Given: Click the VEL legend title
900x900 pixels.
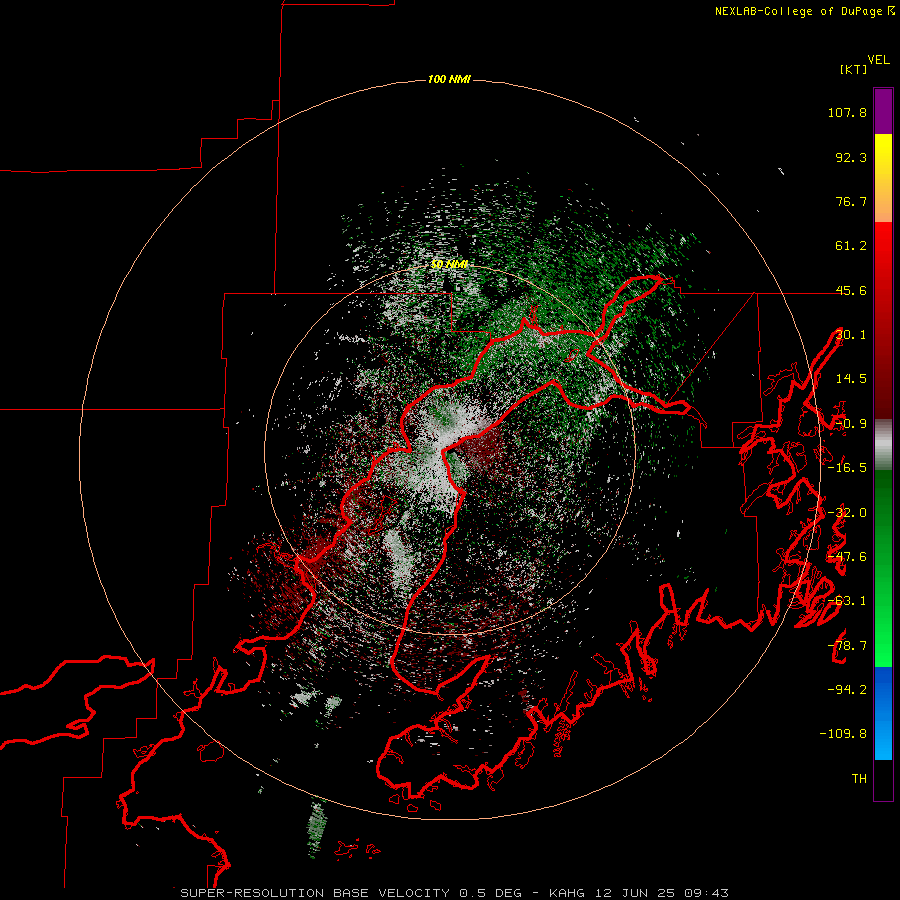Looking at the screenshot, I should (878, 60).
